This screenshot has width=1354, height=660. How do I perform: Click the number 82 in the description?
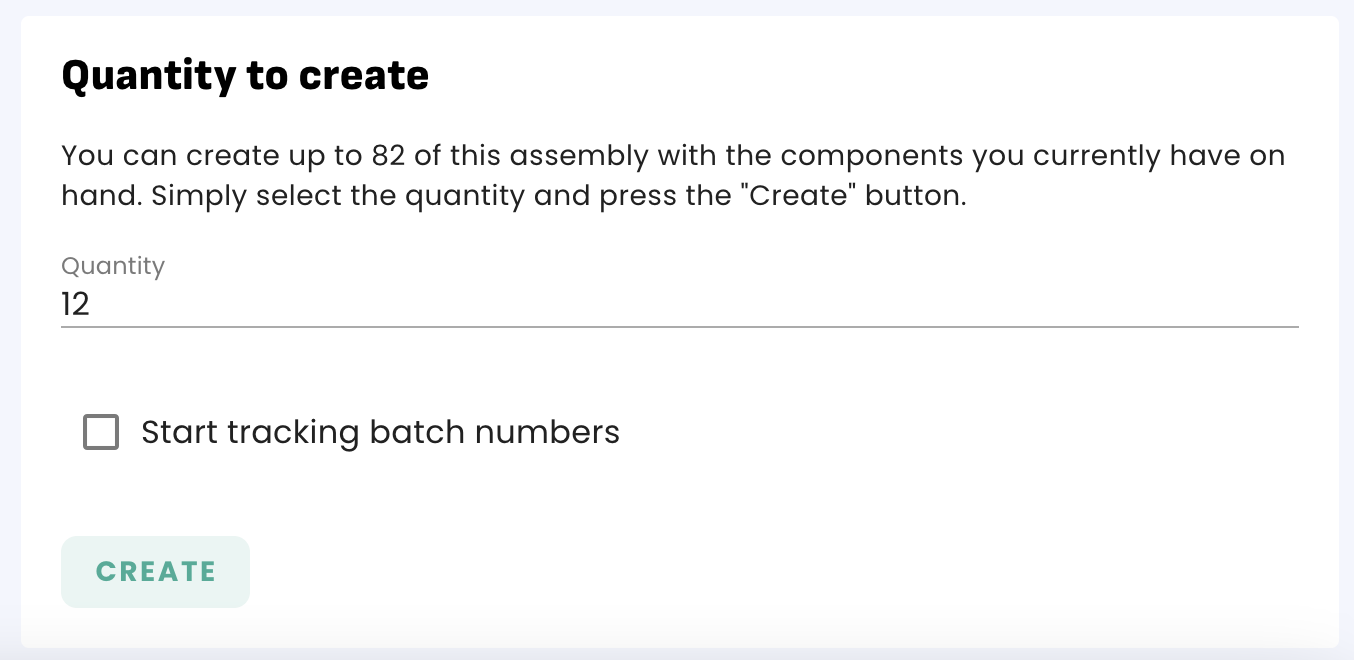point(390,156)
